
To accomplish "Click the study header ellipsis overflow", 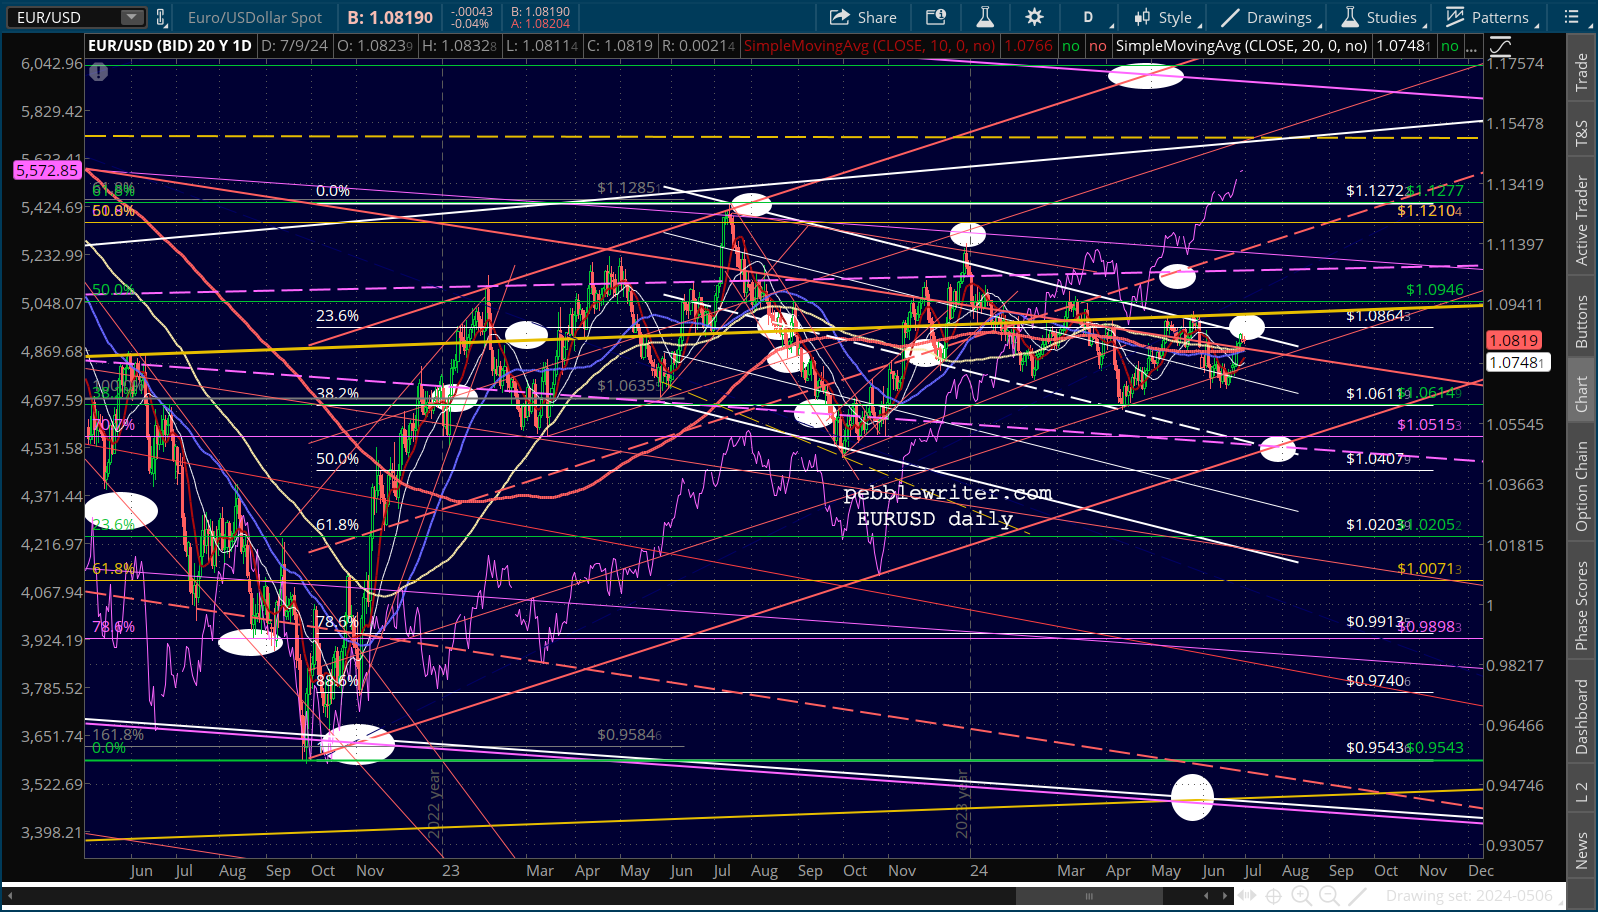I will tap(1471, 46).
